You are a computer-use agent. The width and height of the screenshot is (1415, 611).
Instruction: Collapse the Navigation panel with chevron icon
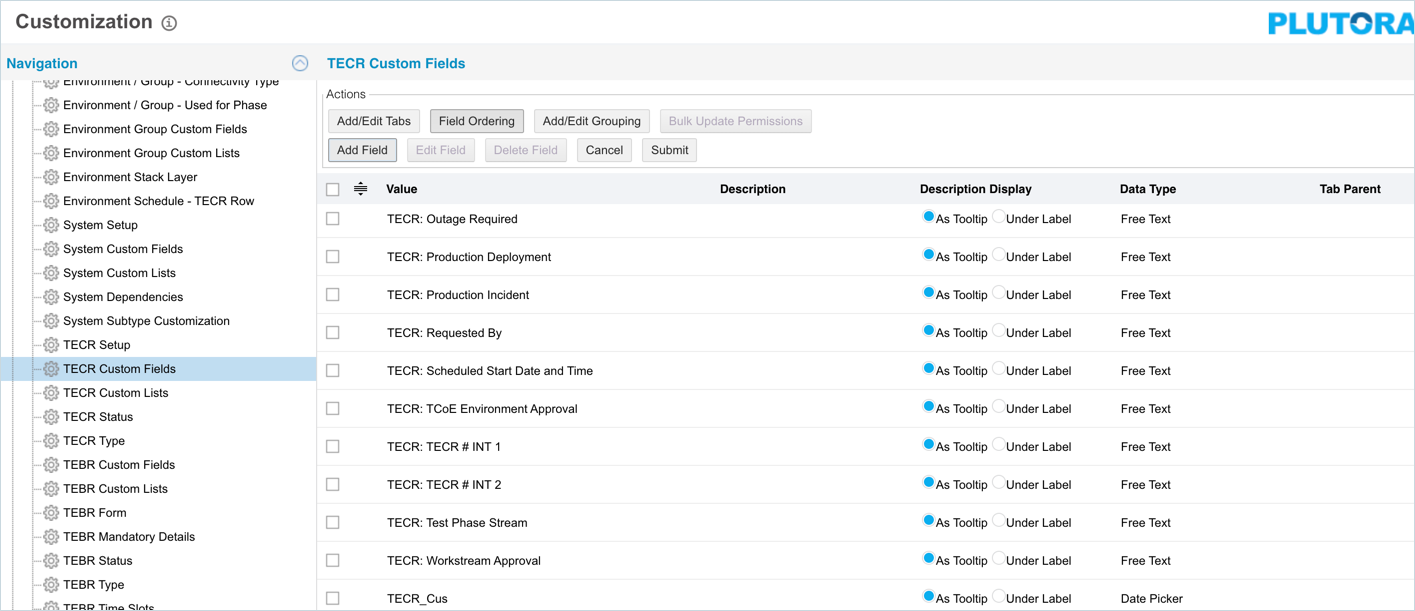click(x=300, y=63)
